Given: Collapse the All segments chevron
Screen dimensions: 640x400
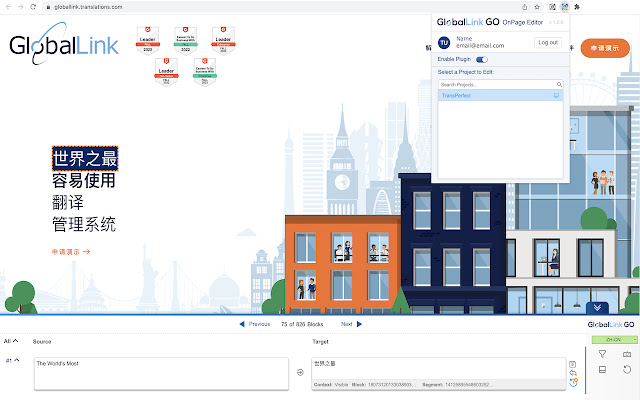Looking at the screenshot, I should tap(16, 341).
